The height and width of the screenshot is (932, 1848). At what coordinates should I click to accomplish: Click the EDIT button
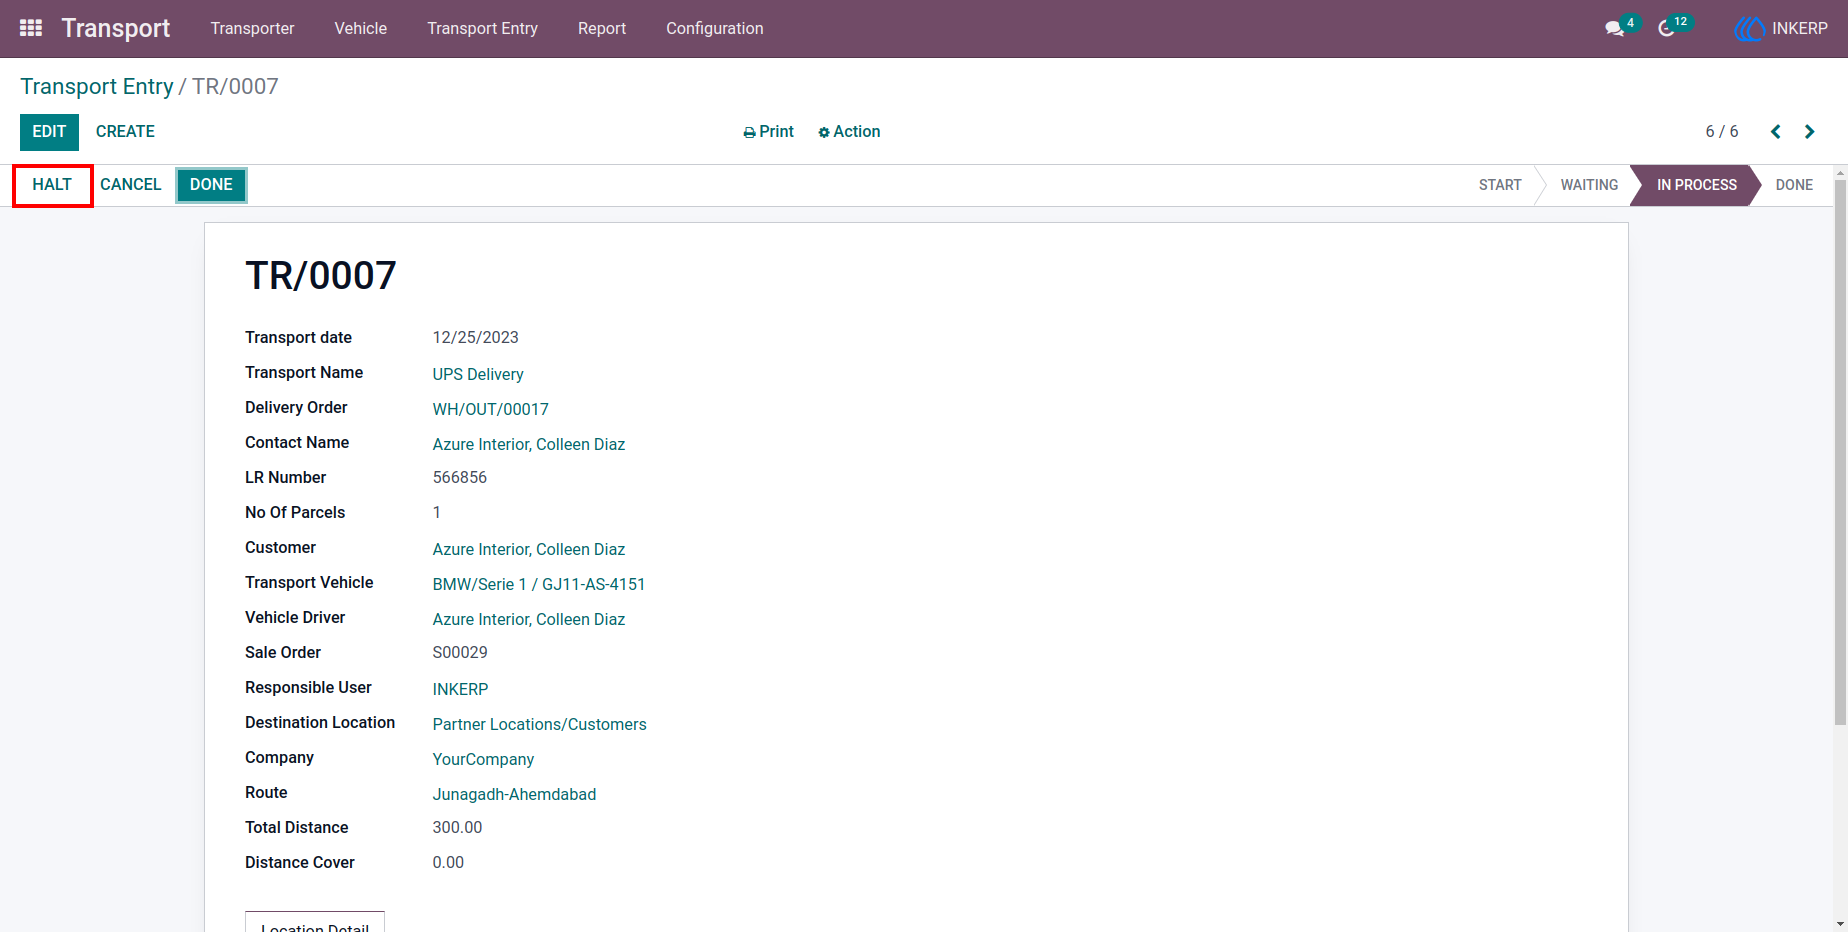click(49, 132)
